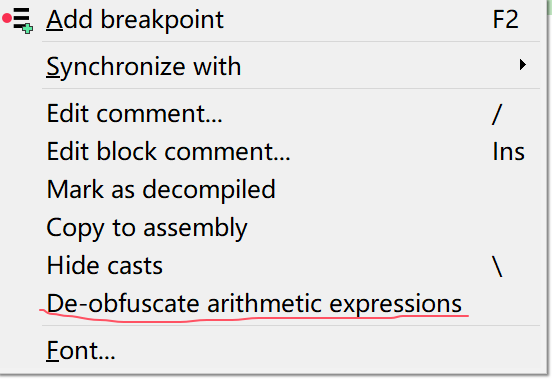Click the F2 shortcut label of Add breakpoint
The image size is (552, 380).
coord(506,20)
